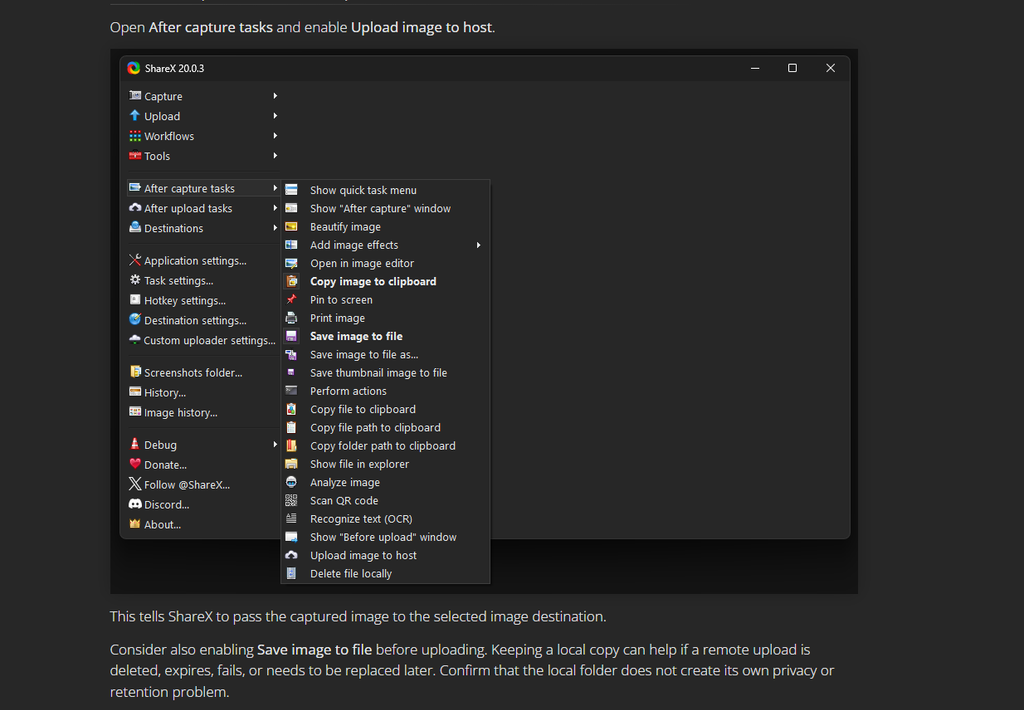Toggle Copy image to clipboard task
Screen dimensions: 1024x710
coord(385,282)
